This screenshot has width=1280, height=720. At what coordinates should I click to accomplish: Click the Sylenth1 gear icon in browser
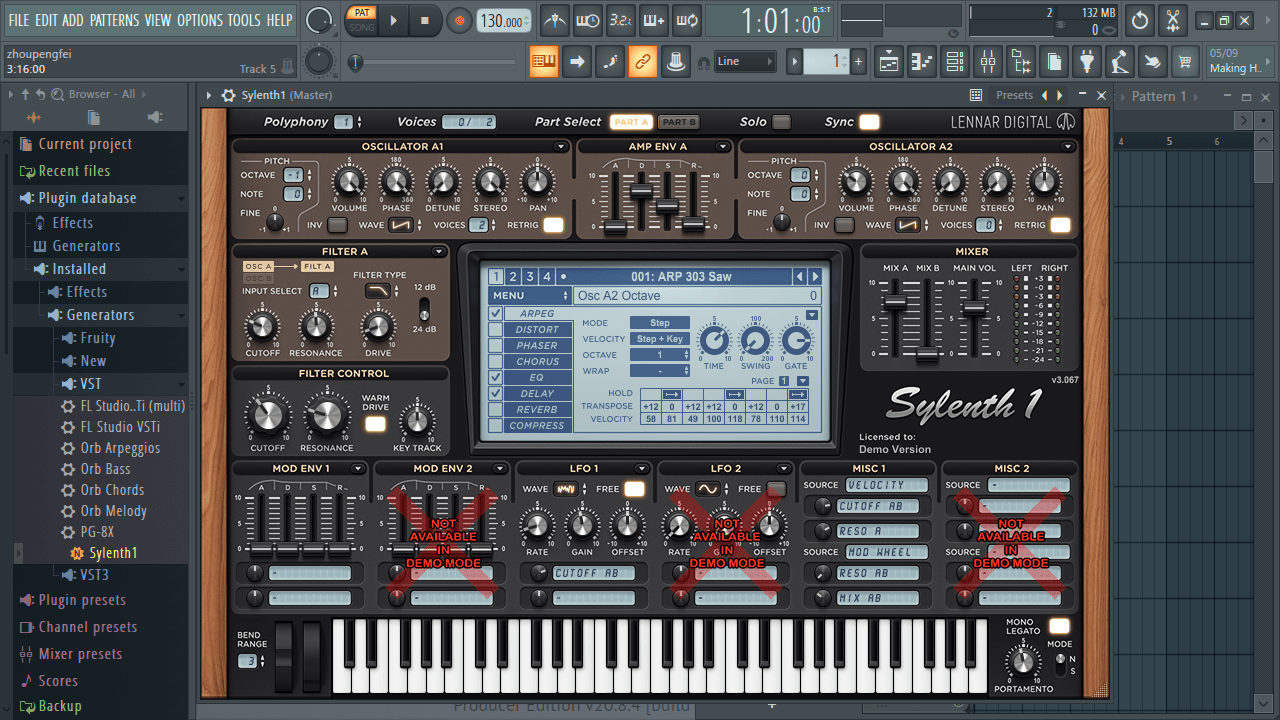[x=77, y=553]
